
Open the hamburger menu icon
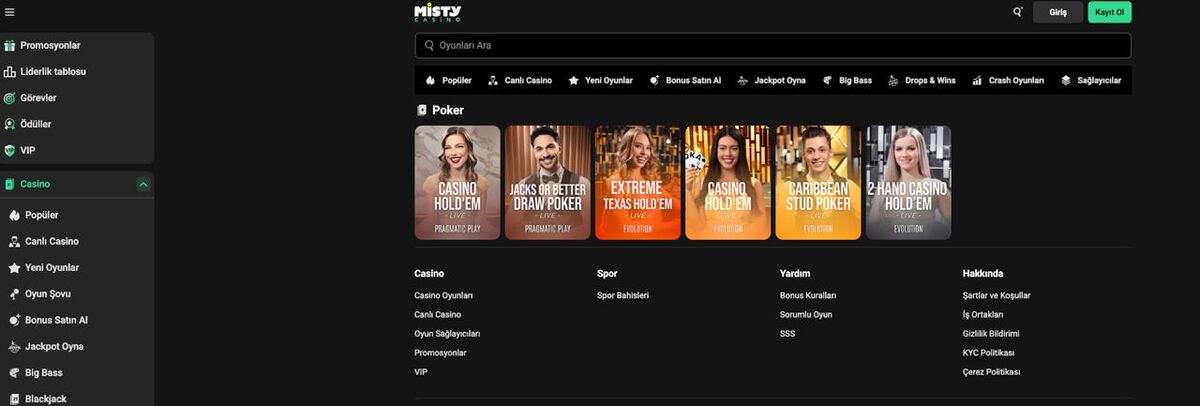tap(10, 12)
